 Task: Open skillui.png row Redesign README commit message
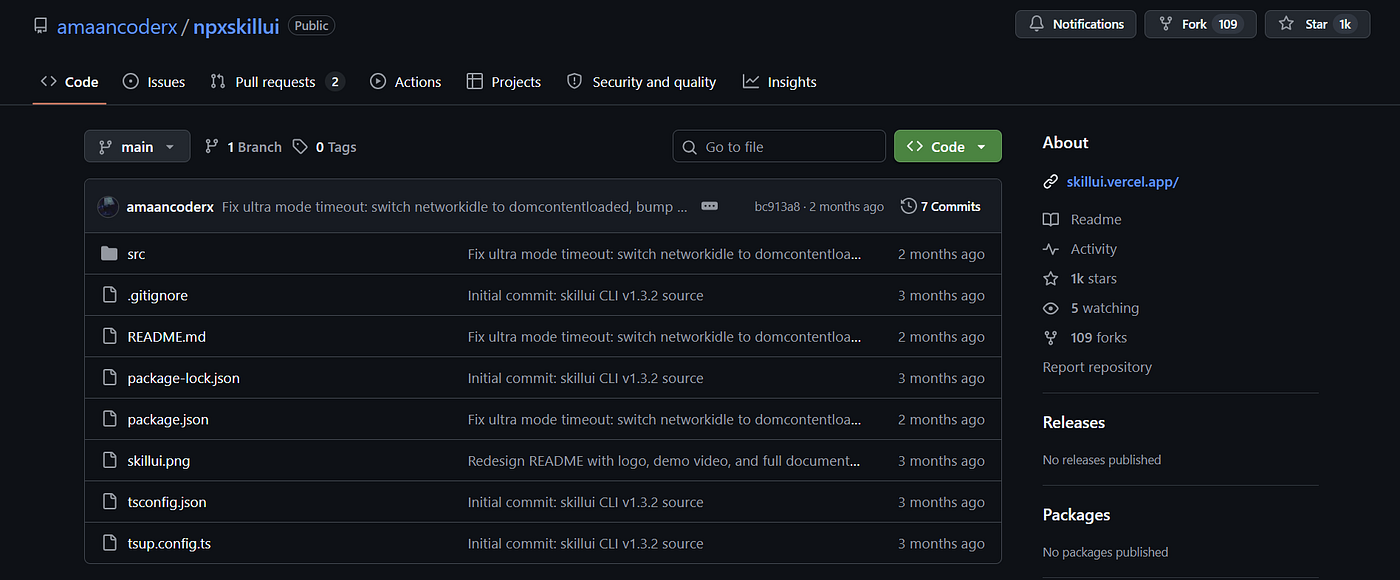point(664,461)
